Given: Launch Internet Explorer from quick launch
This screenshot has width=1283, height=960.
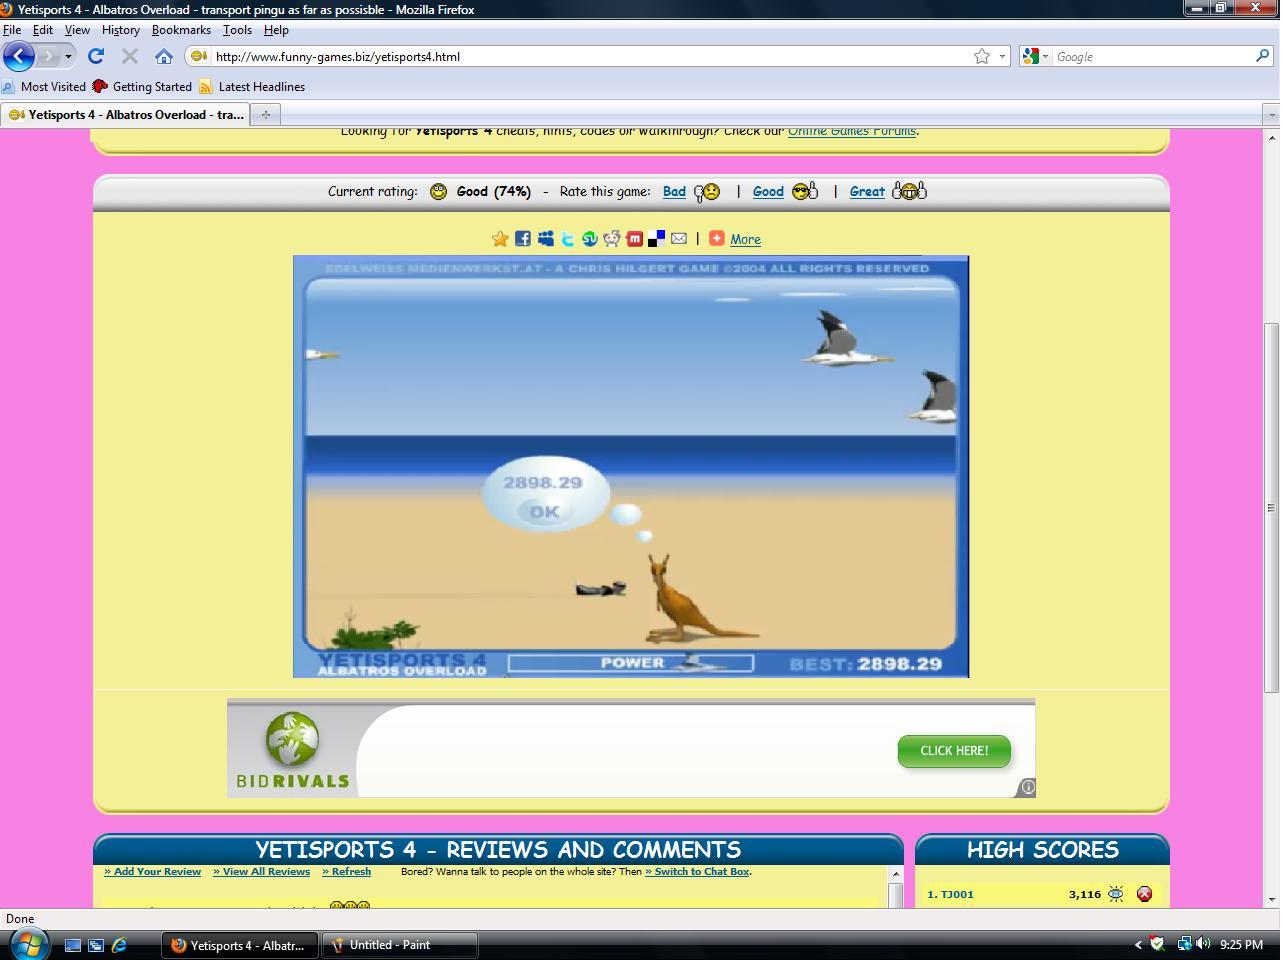Looking at the screenshot, I should pyautogui.click(x=119, y=944).
